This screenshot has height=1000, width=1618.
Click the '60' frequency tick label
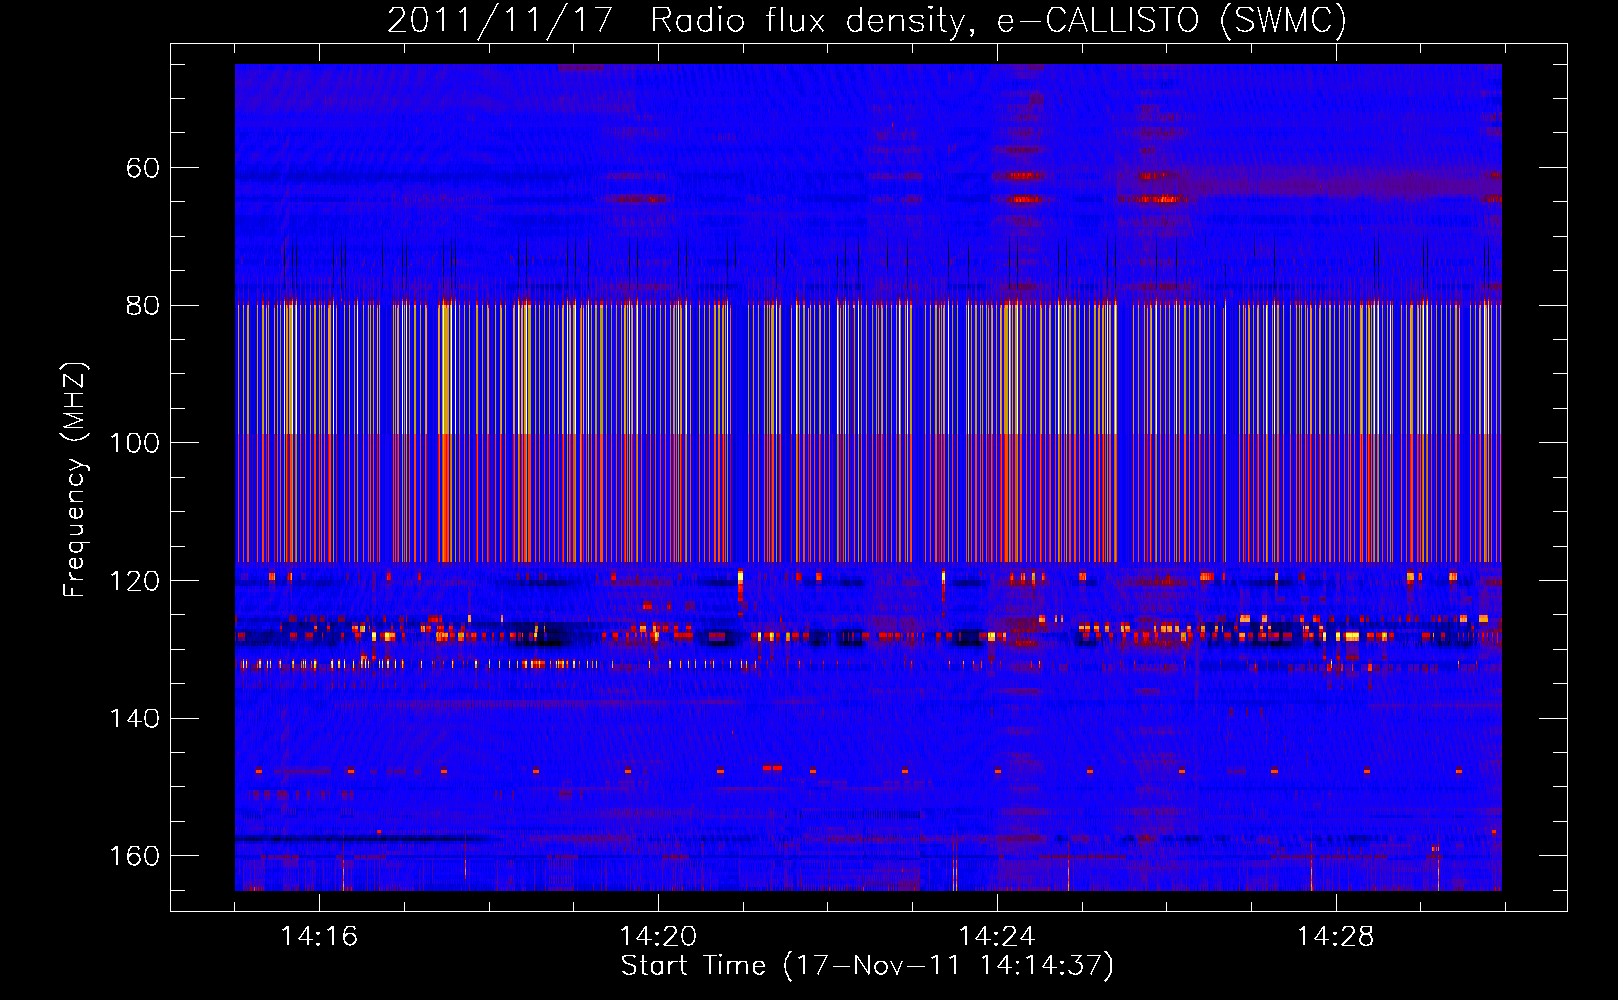(142, 168)
